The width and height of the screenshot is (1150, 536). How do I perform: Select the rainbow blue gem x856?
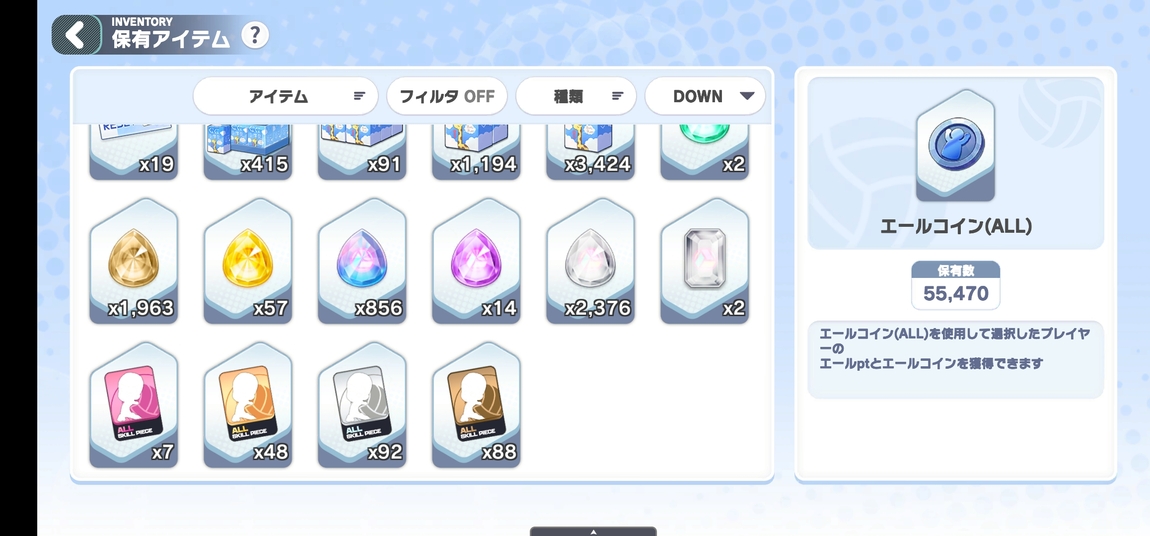tap(362, 261)
